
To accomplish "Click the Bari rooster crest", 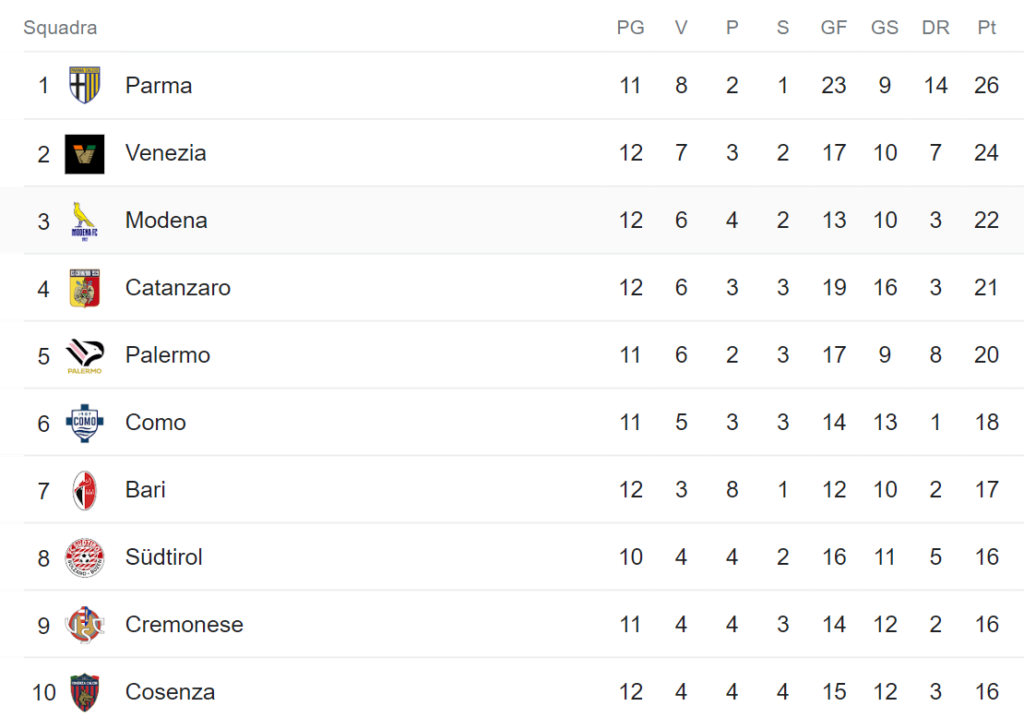I will (x=84, y=490).
